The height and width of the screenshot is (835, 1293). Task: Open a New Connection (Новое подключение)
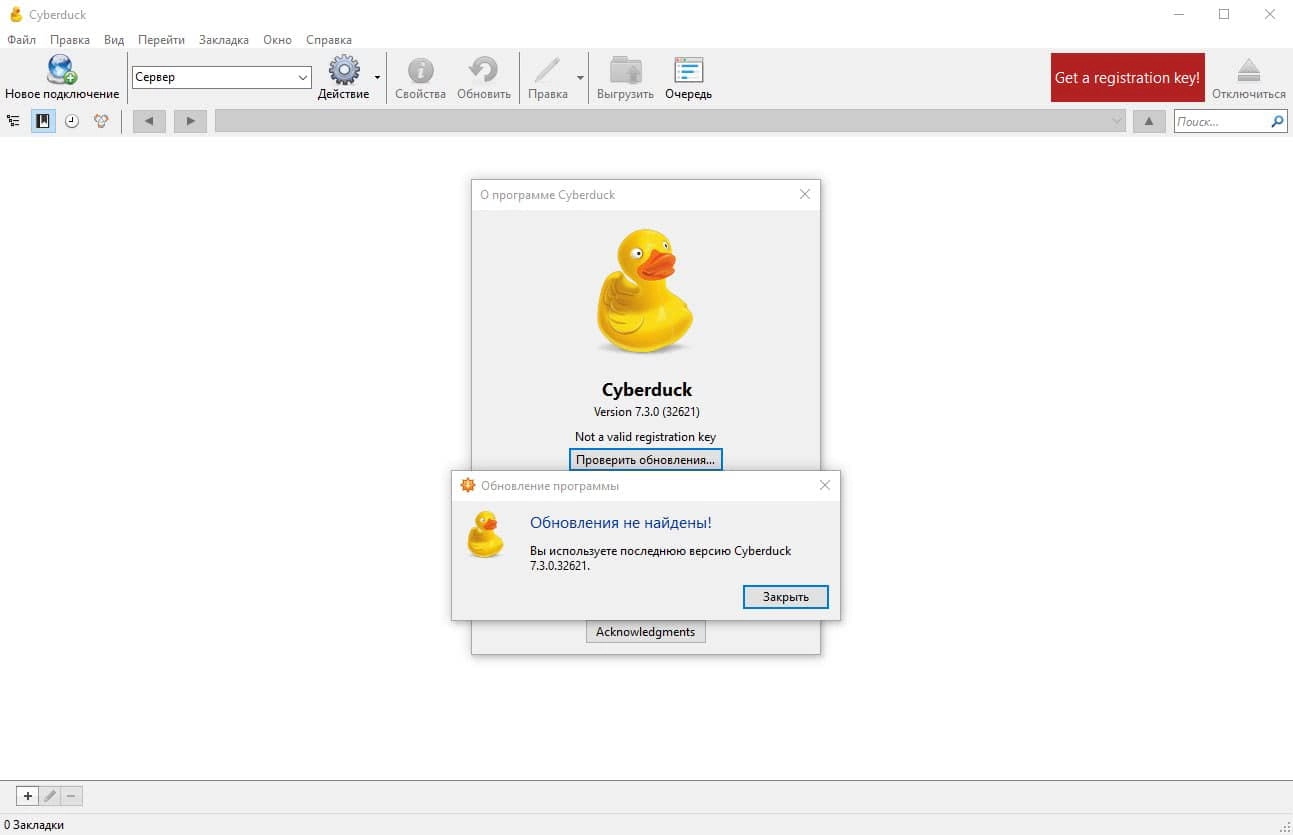coord(61,78)
